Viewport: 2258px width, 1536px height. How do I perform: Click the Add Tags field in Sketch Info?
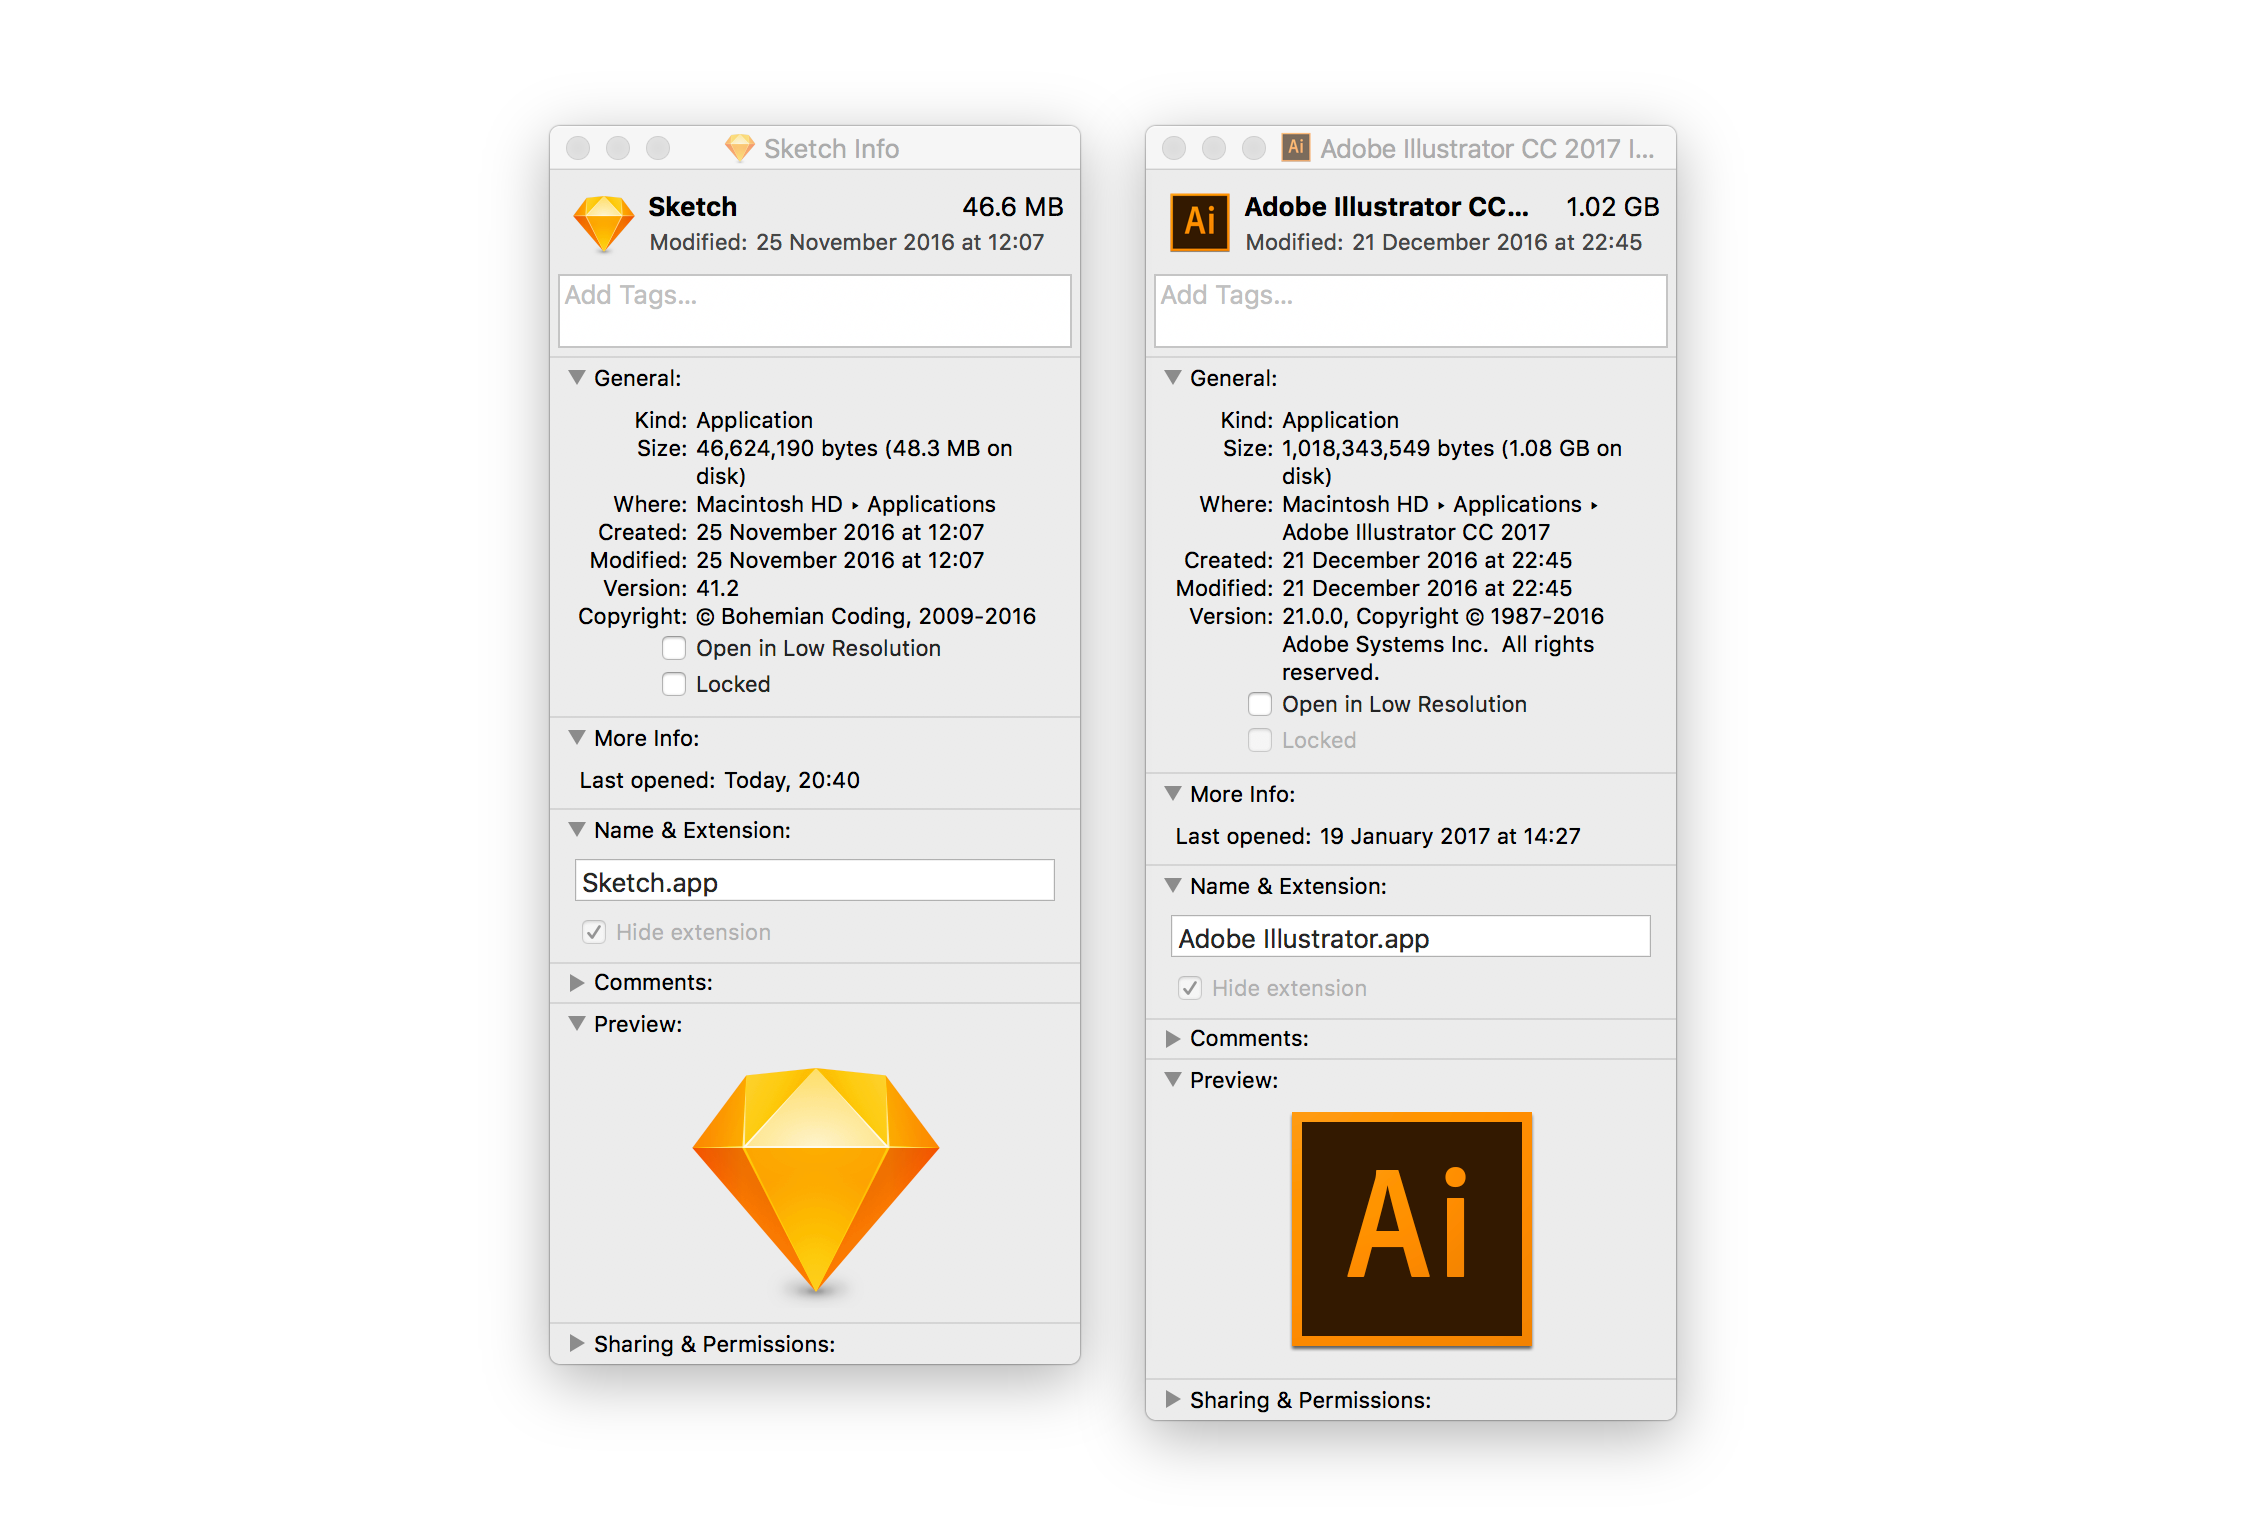[x=814, y=311]
